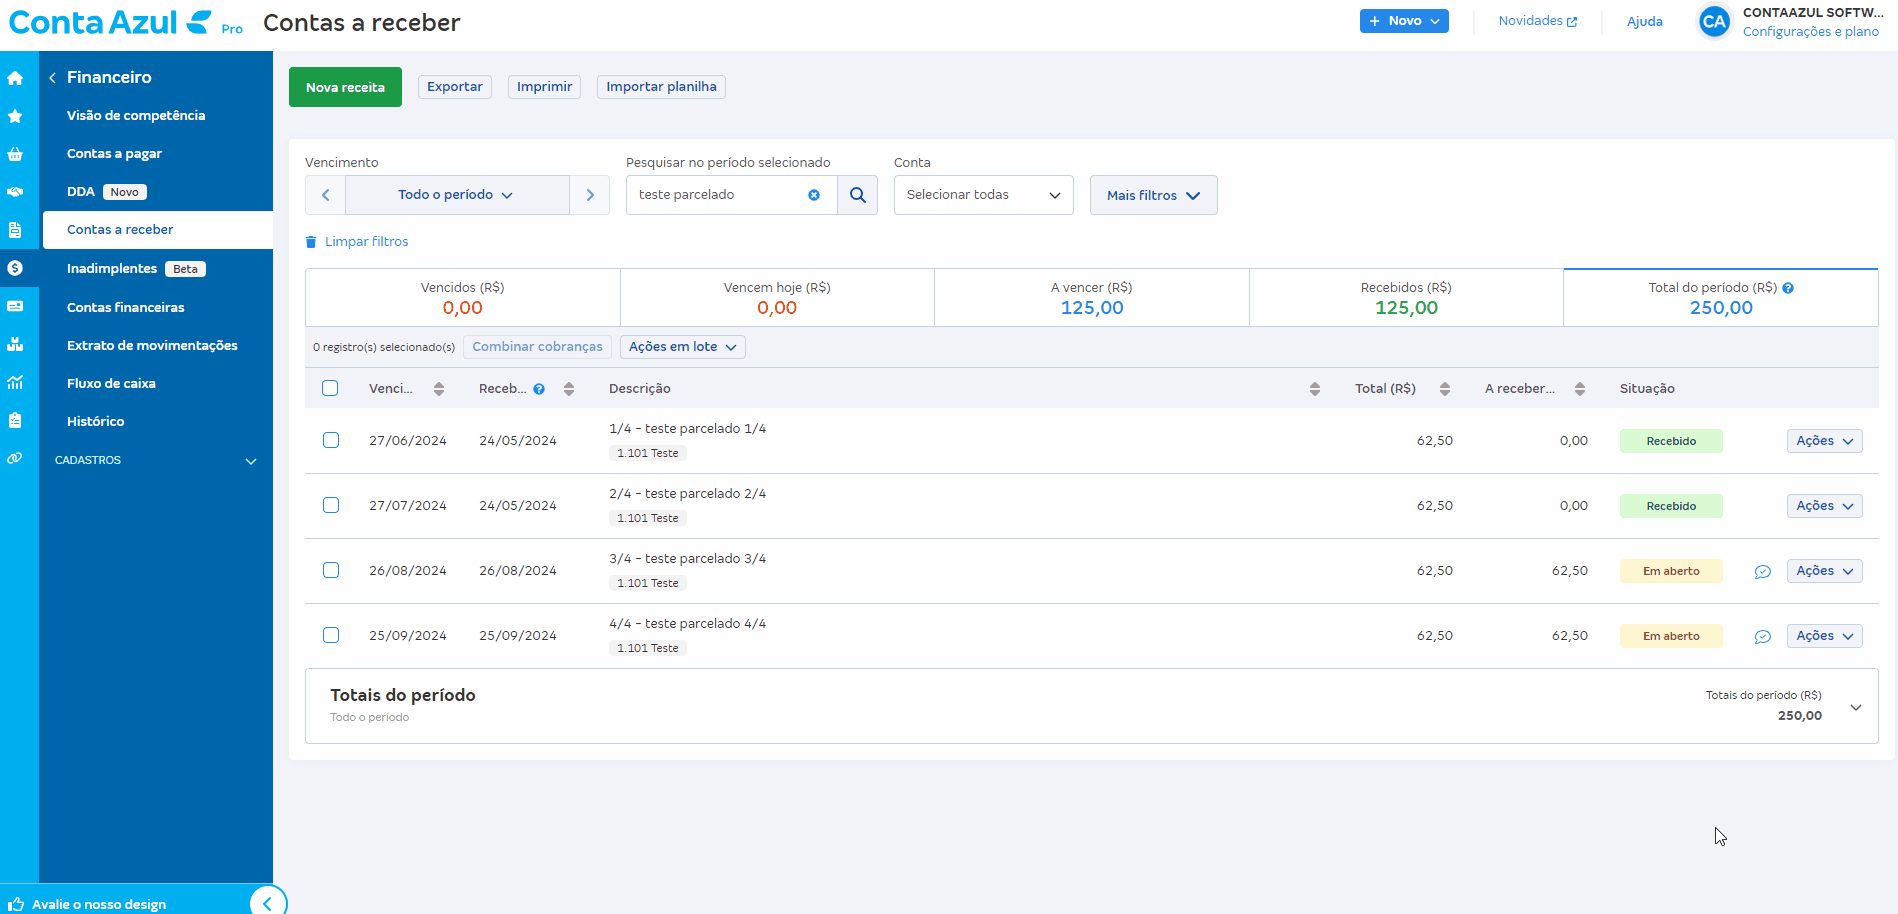
Task: Open 'Inadimplentes' menu item
Action: 112,269
